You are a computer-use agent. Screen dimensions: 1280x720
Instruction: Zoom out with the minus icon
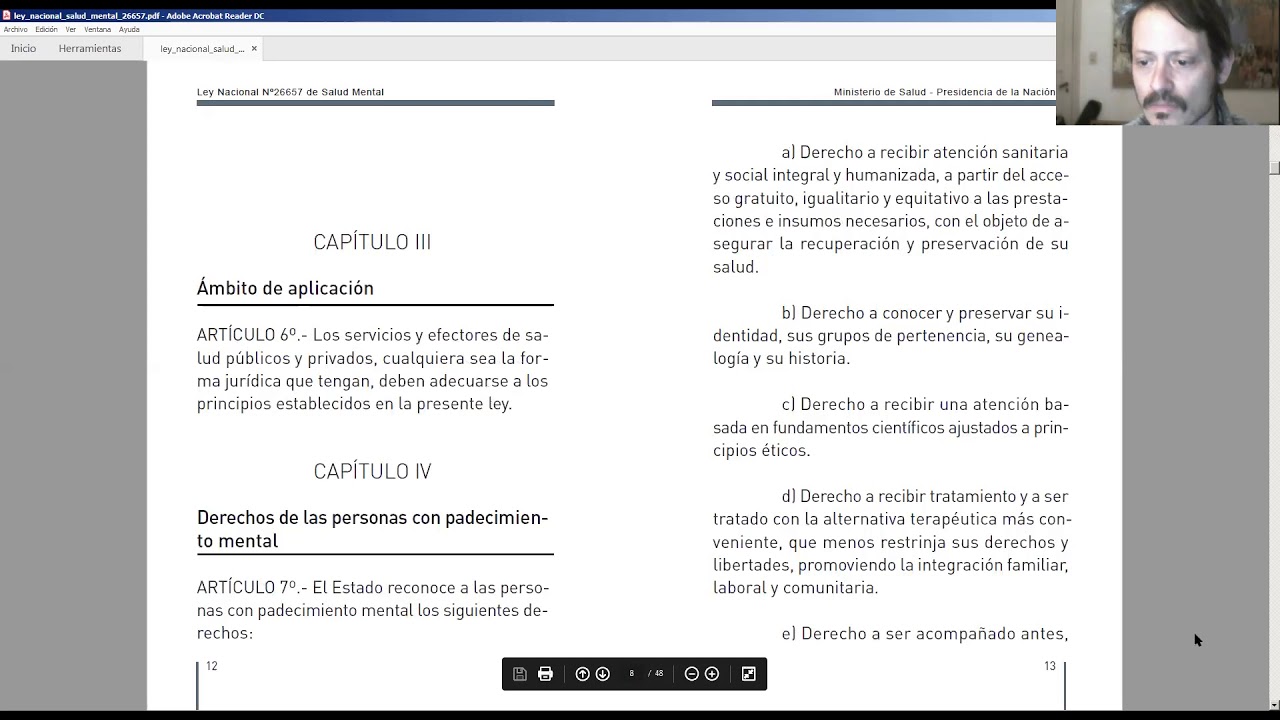tap(691, 674)
